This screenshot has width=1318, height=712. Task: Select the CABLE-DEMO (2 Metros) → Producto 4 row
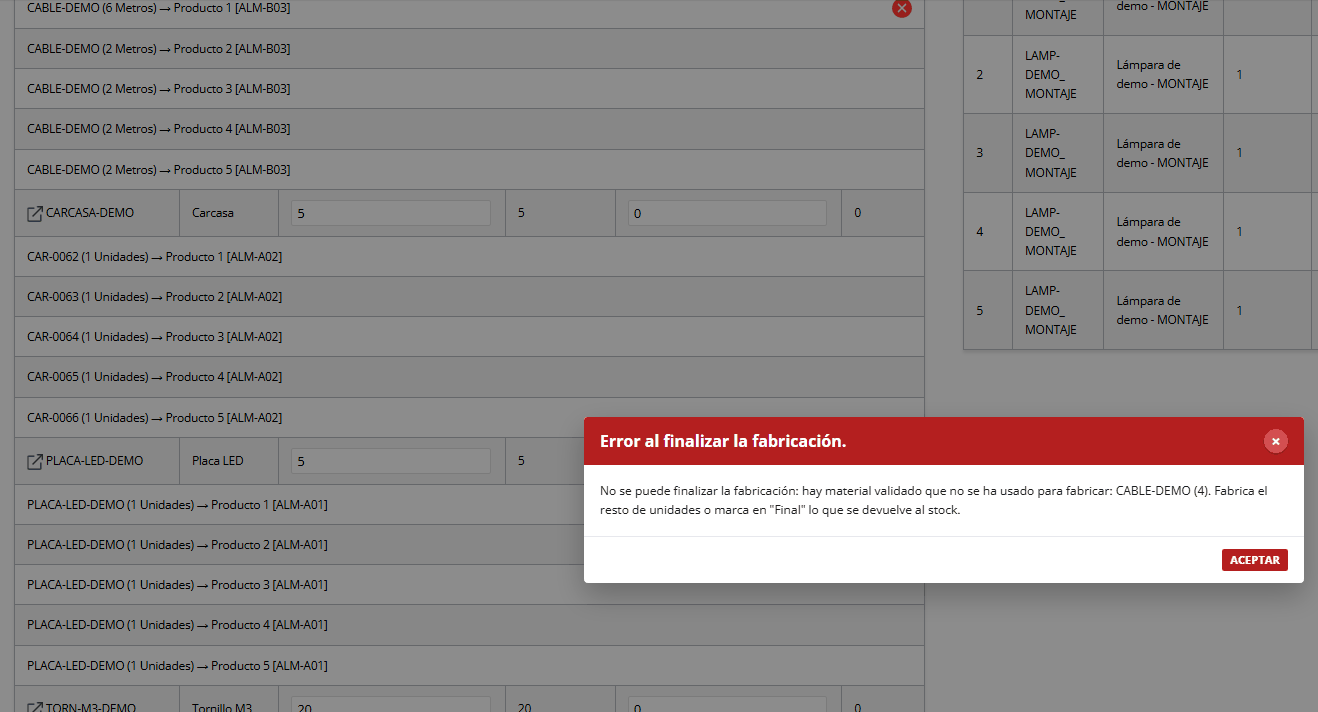click(x=469, y=129)
